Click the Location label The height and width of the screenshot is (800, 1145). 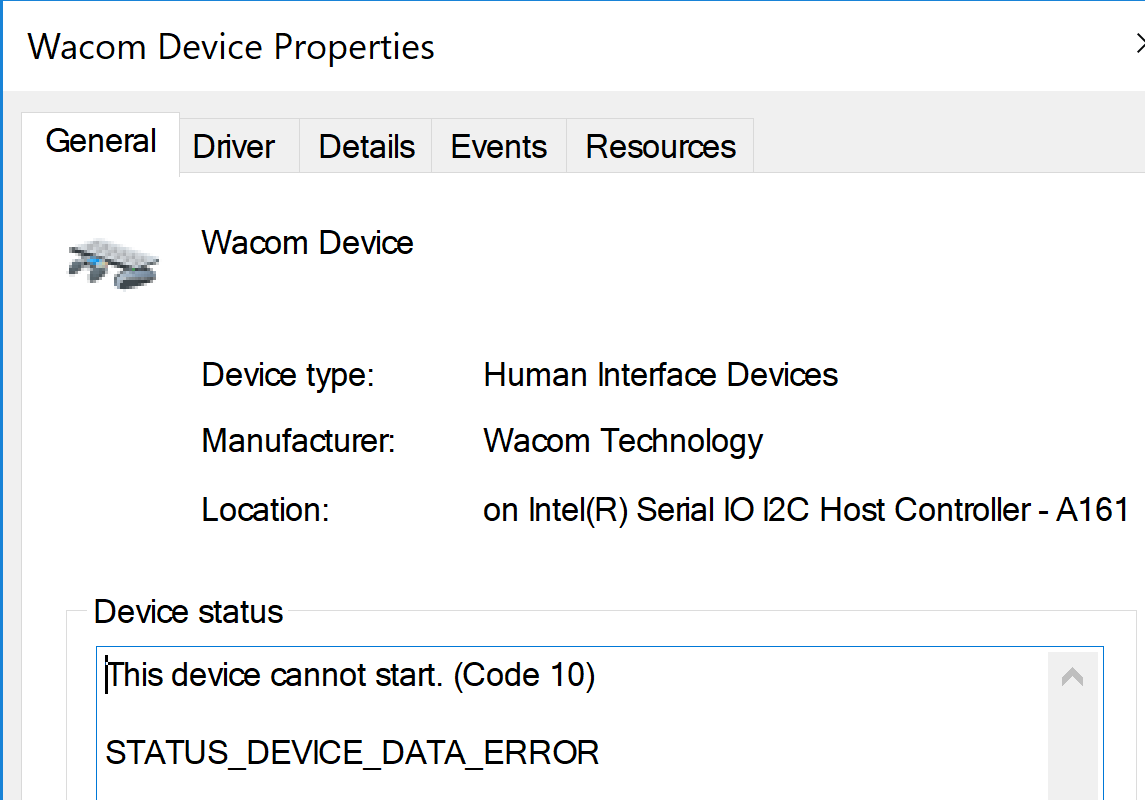[265, 510]
